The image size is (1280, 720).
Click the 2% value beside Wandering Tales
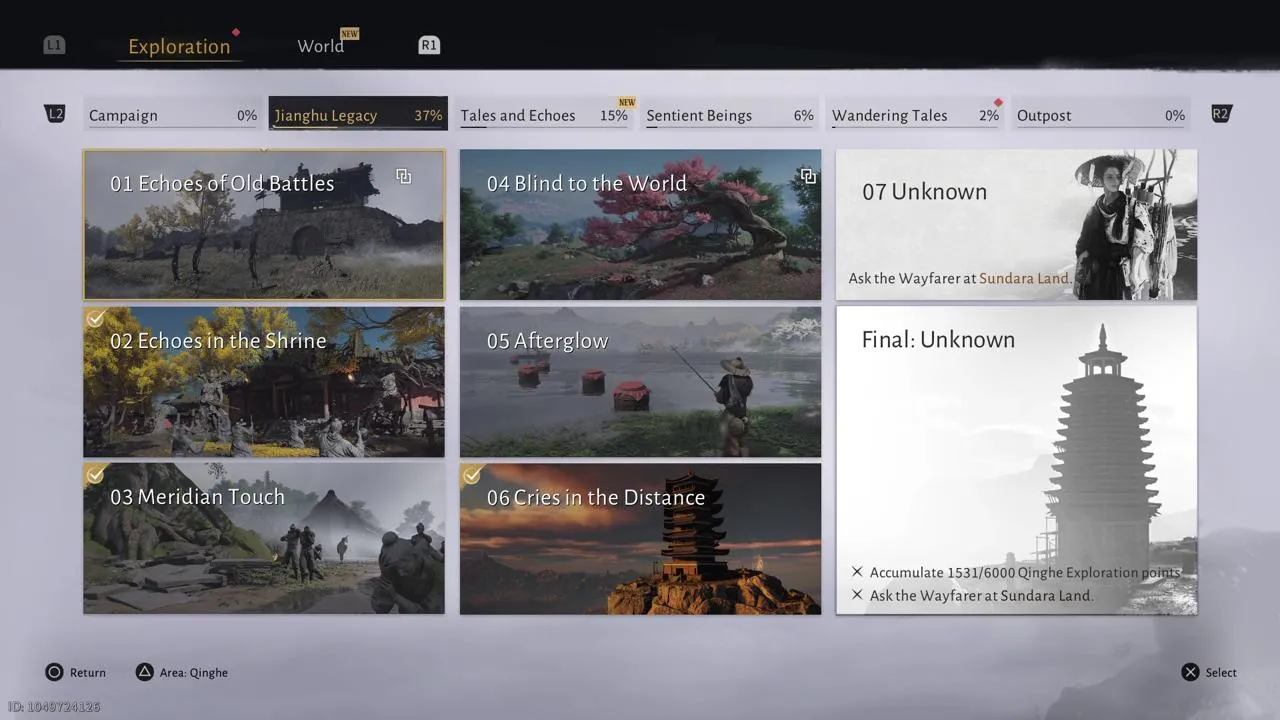click(989, 115)
